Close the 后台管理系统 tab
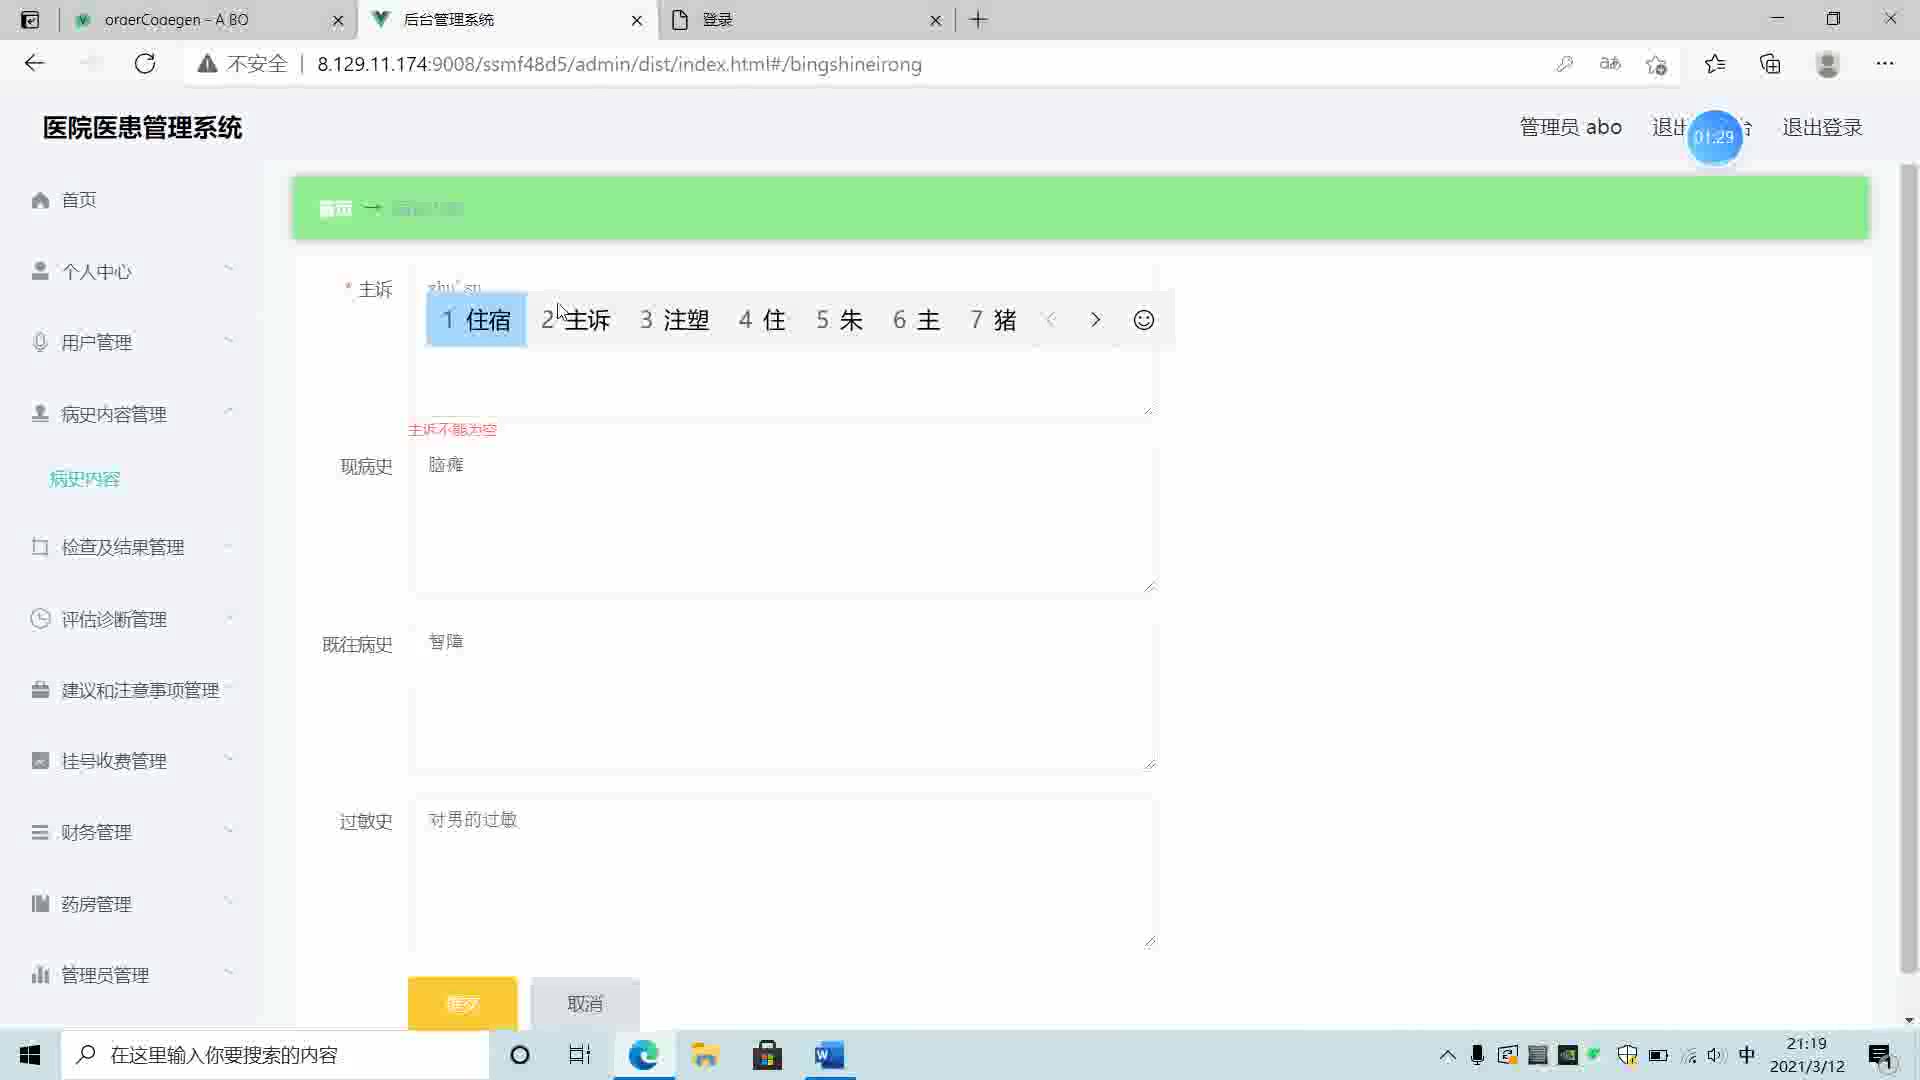Image resolution: width=1920 pixels, height=1080 pixels. click(636, 20)
